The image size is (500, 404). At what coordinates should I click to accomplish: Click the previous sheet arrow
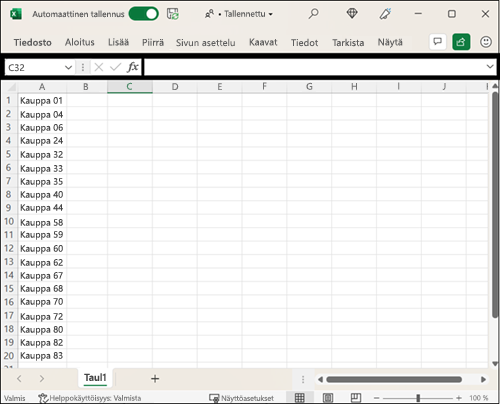tap(19, 379)
